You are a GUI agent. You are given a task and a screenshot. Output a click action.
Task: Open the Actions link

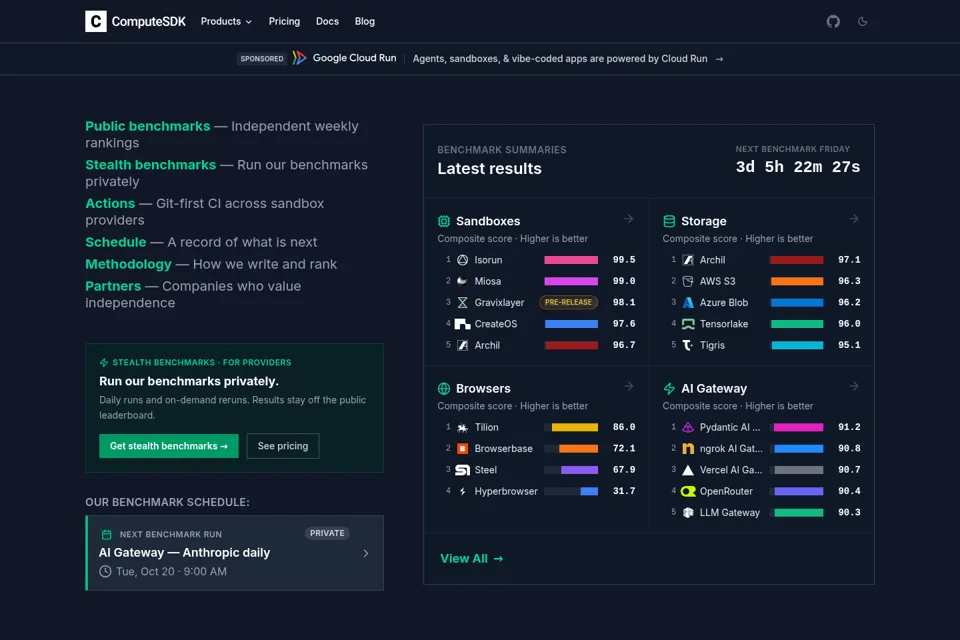tap(110, 203)
